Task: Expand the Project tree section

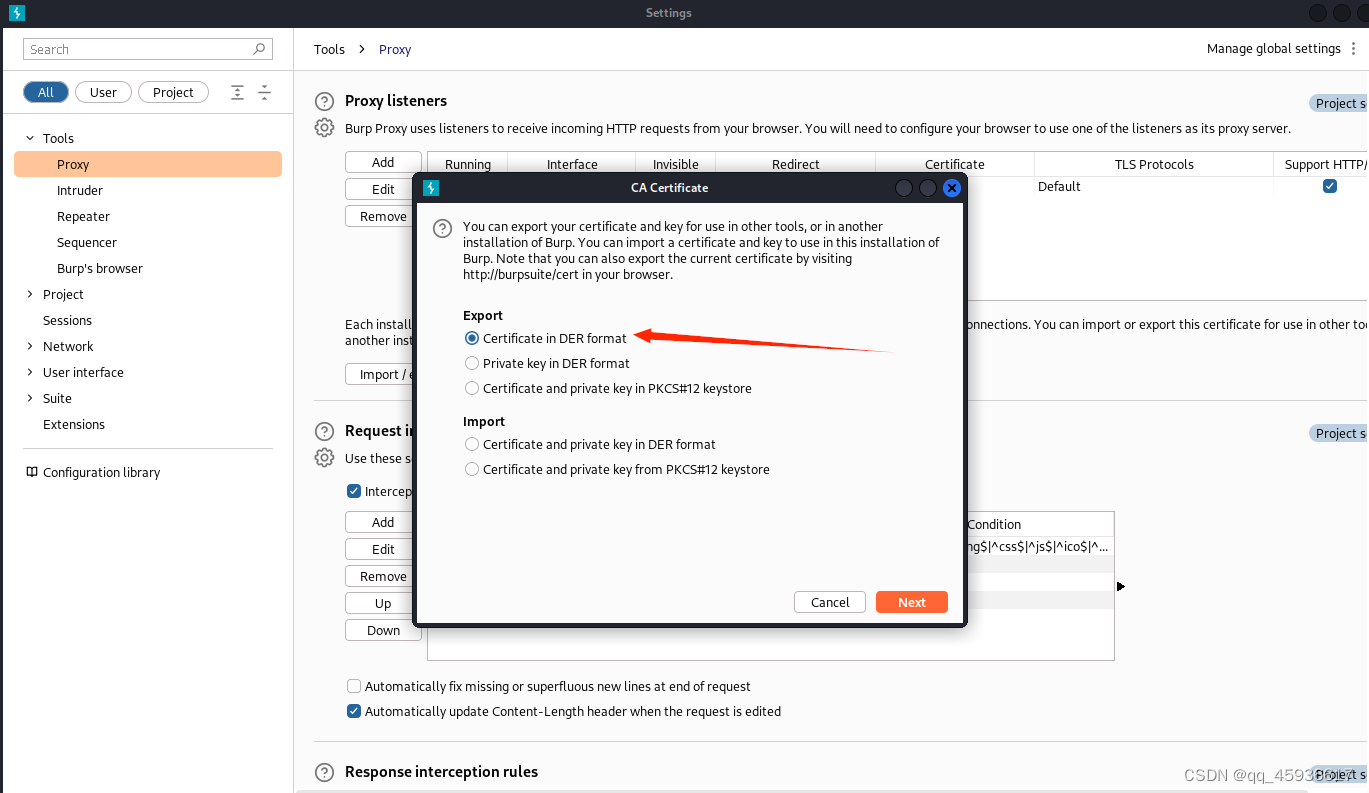Action: coord(30,294)
